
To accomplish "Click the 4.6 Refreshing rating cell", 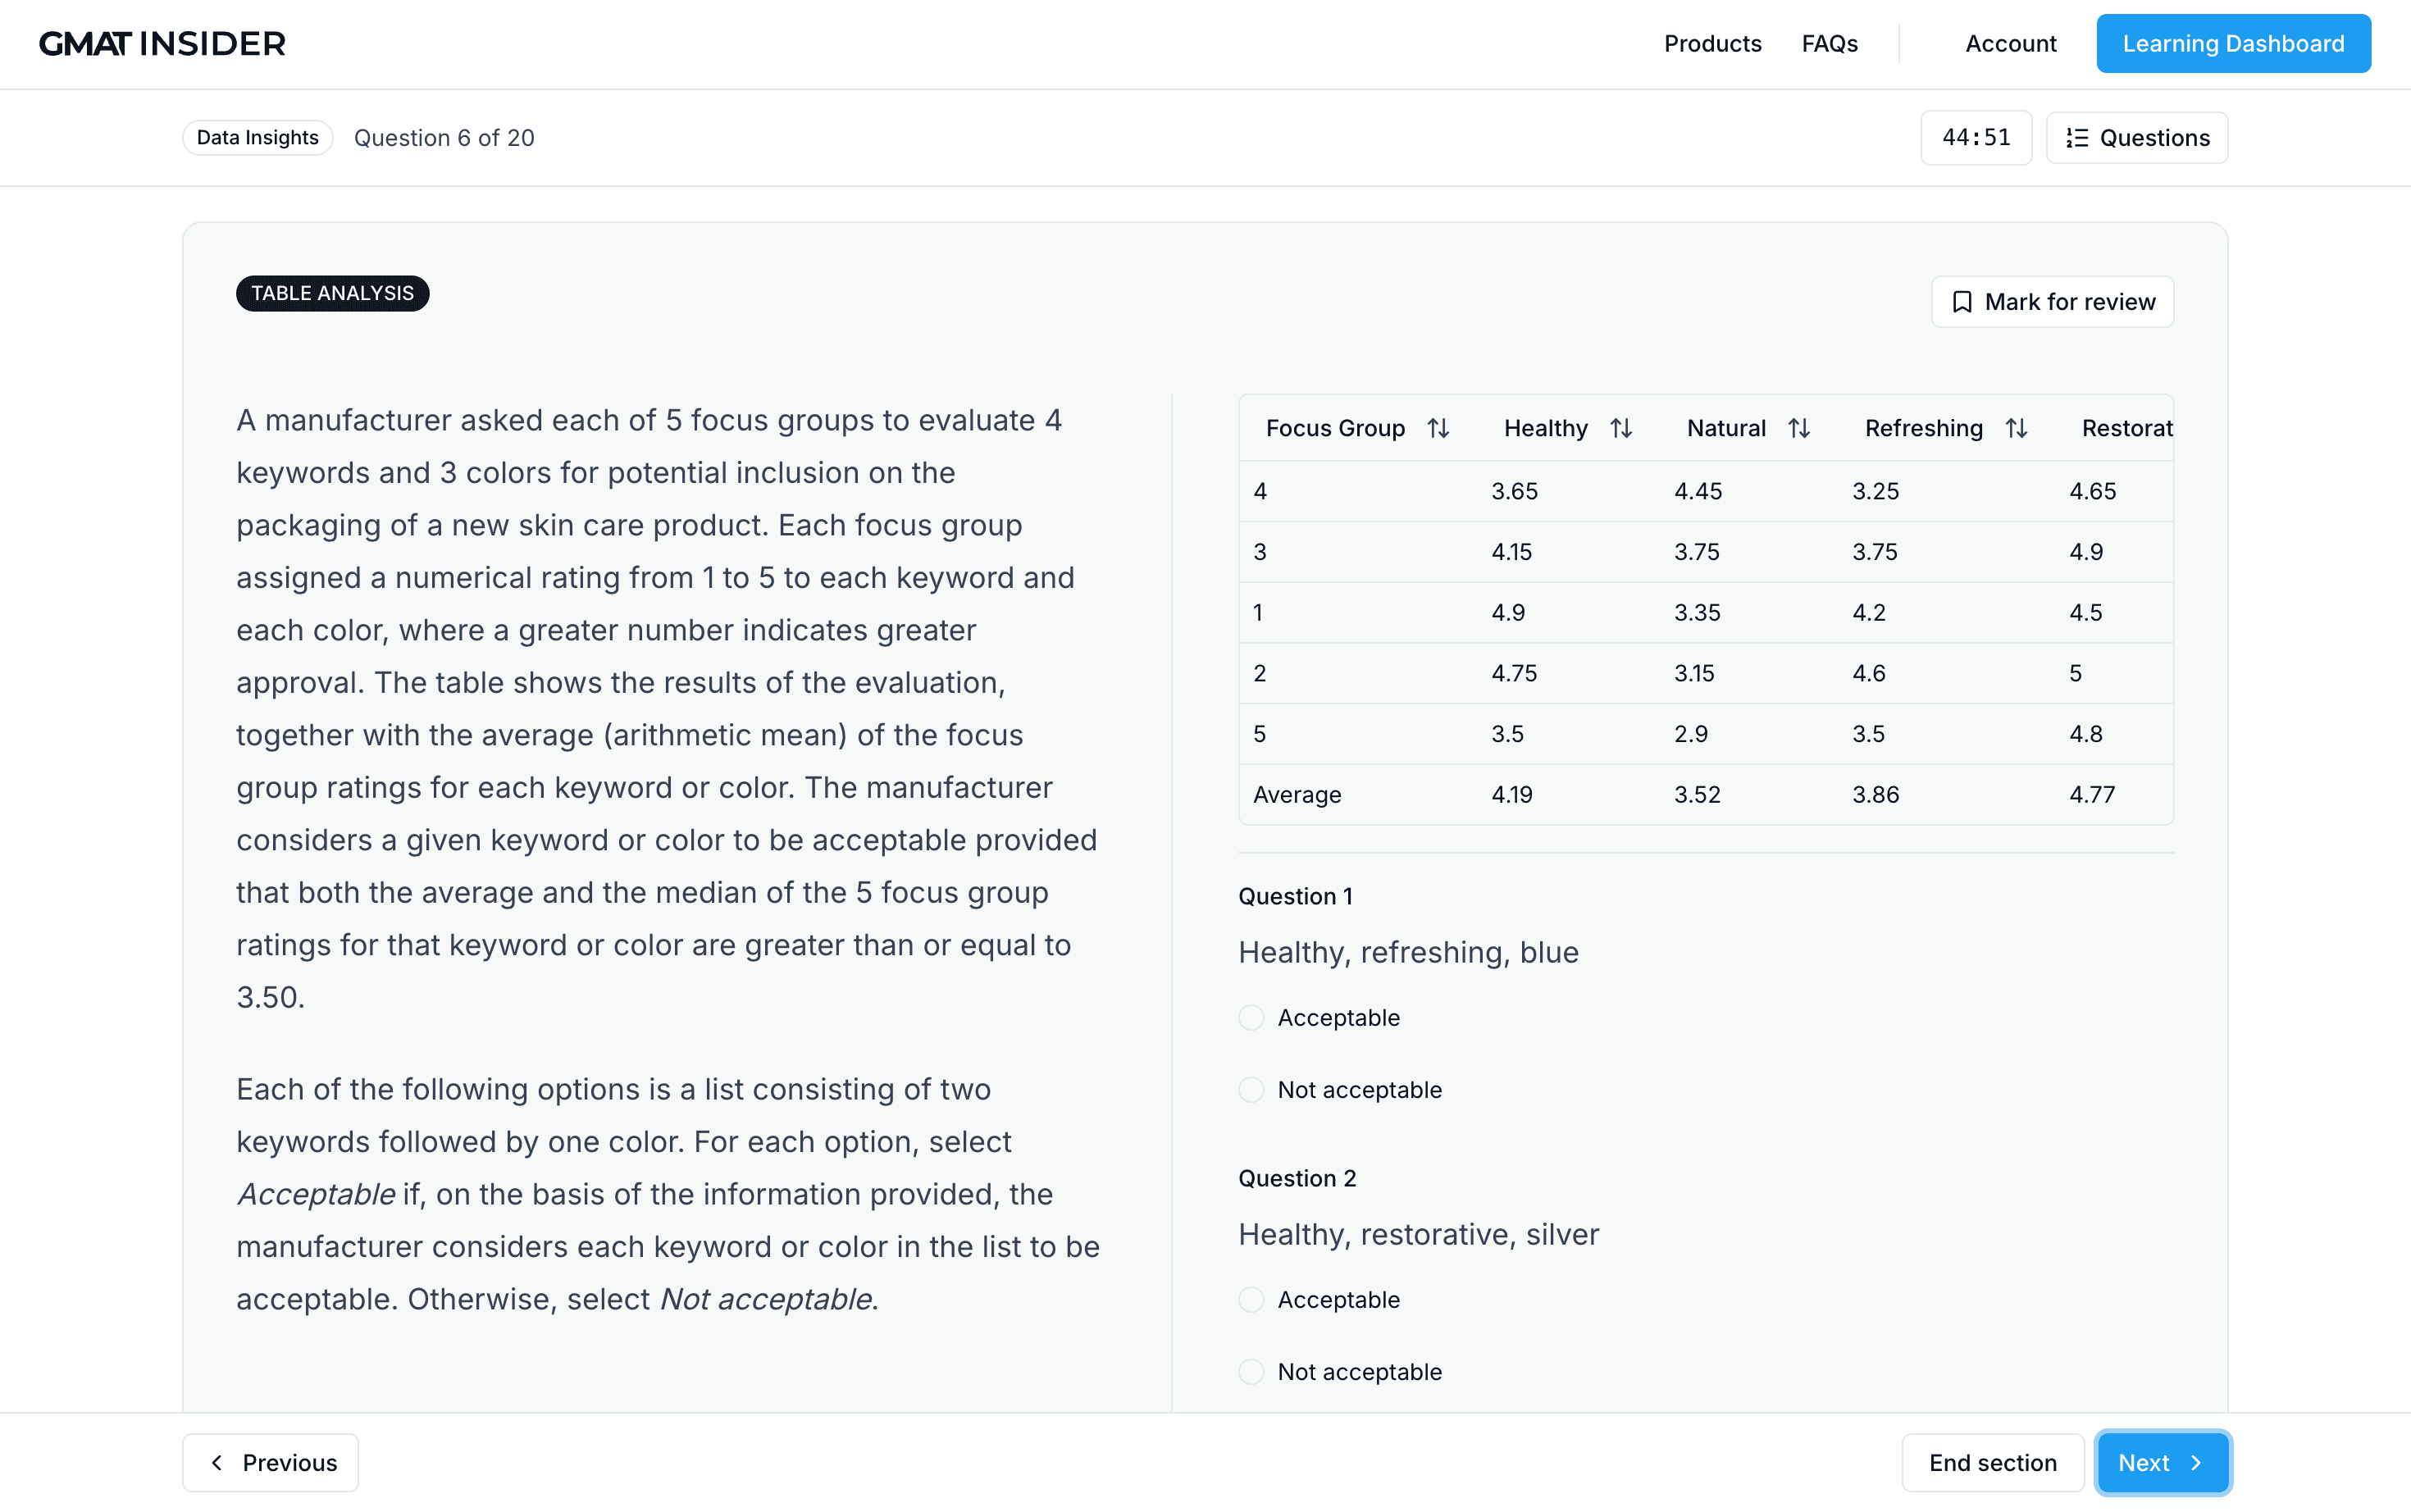I will (1869, 673).
